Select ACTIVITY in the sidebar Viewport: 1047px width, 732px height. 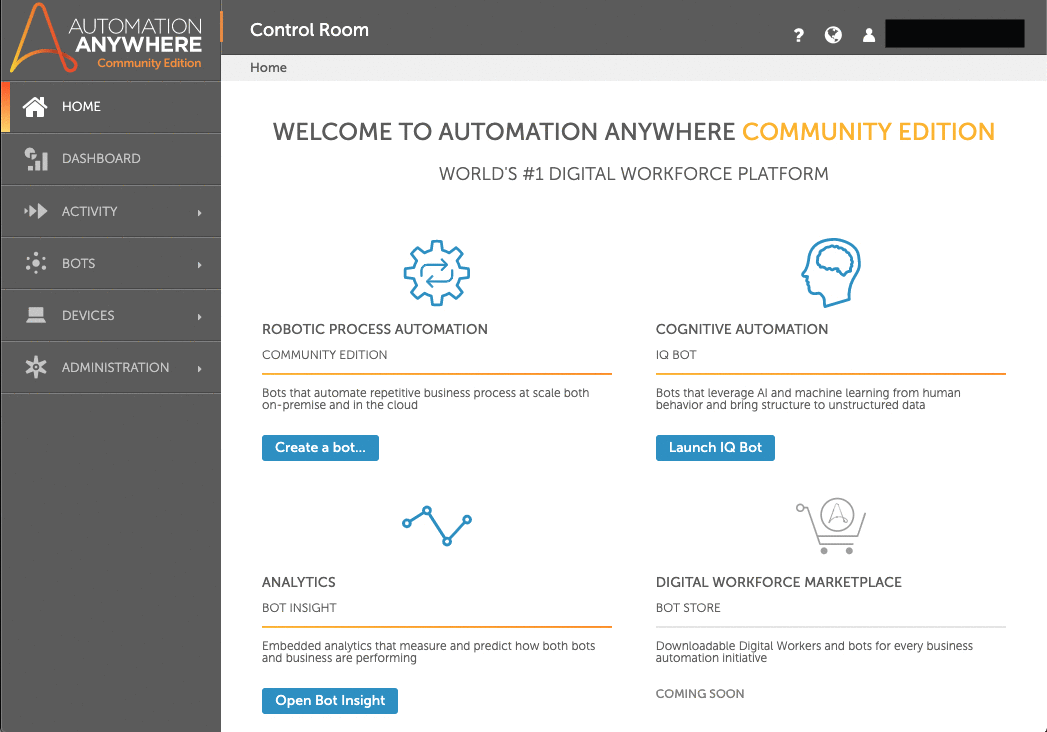[x=111, y=211]
